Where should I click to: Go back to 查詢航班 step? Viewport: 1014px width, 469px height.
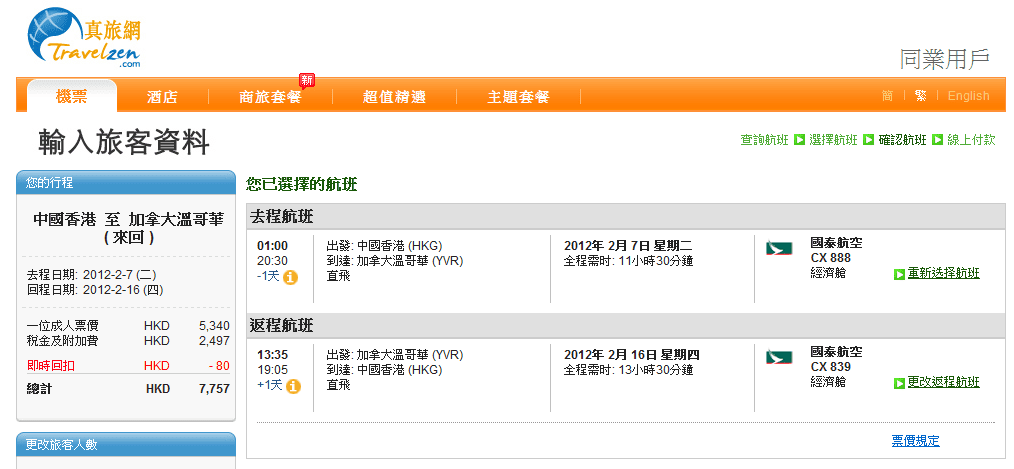coord(764,140)
